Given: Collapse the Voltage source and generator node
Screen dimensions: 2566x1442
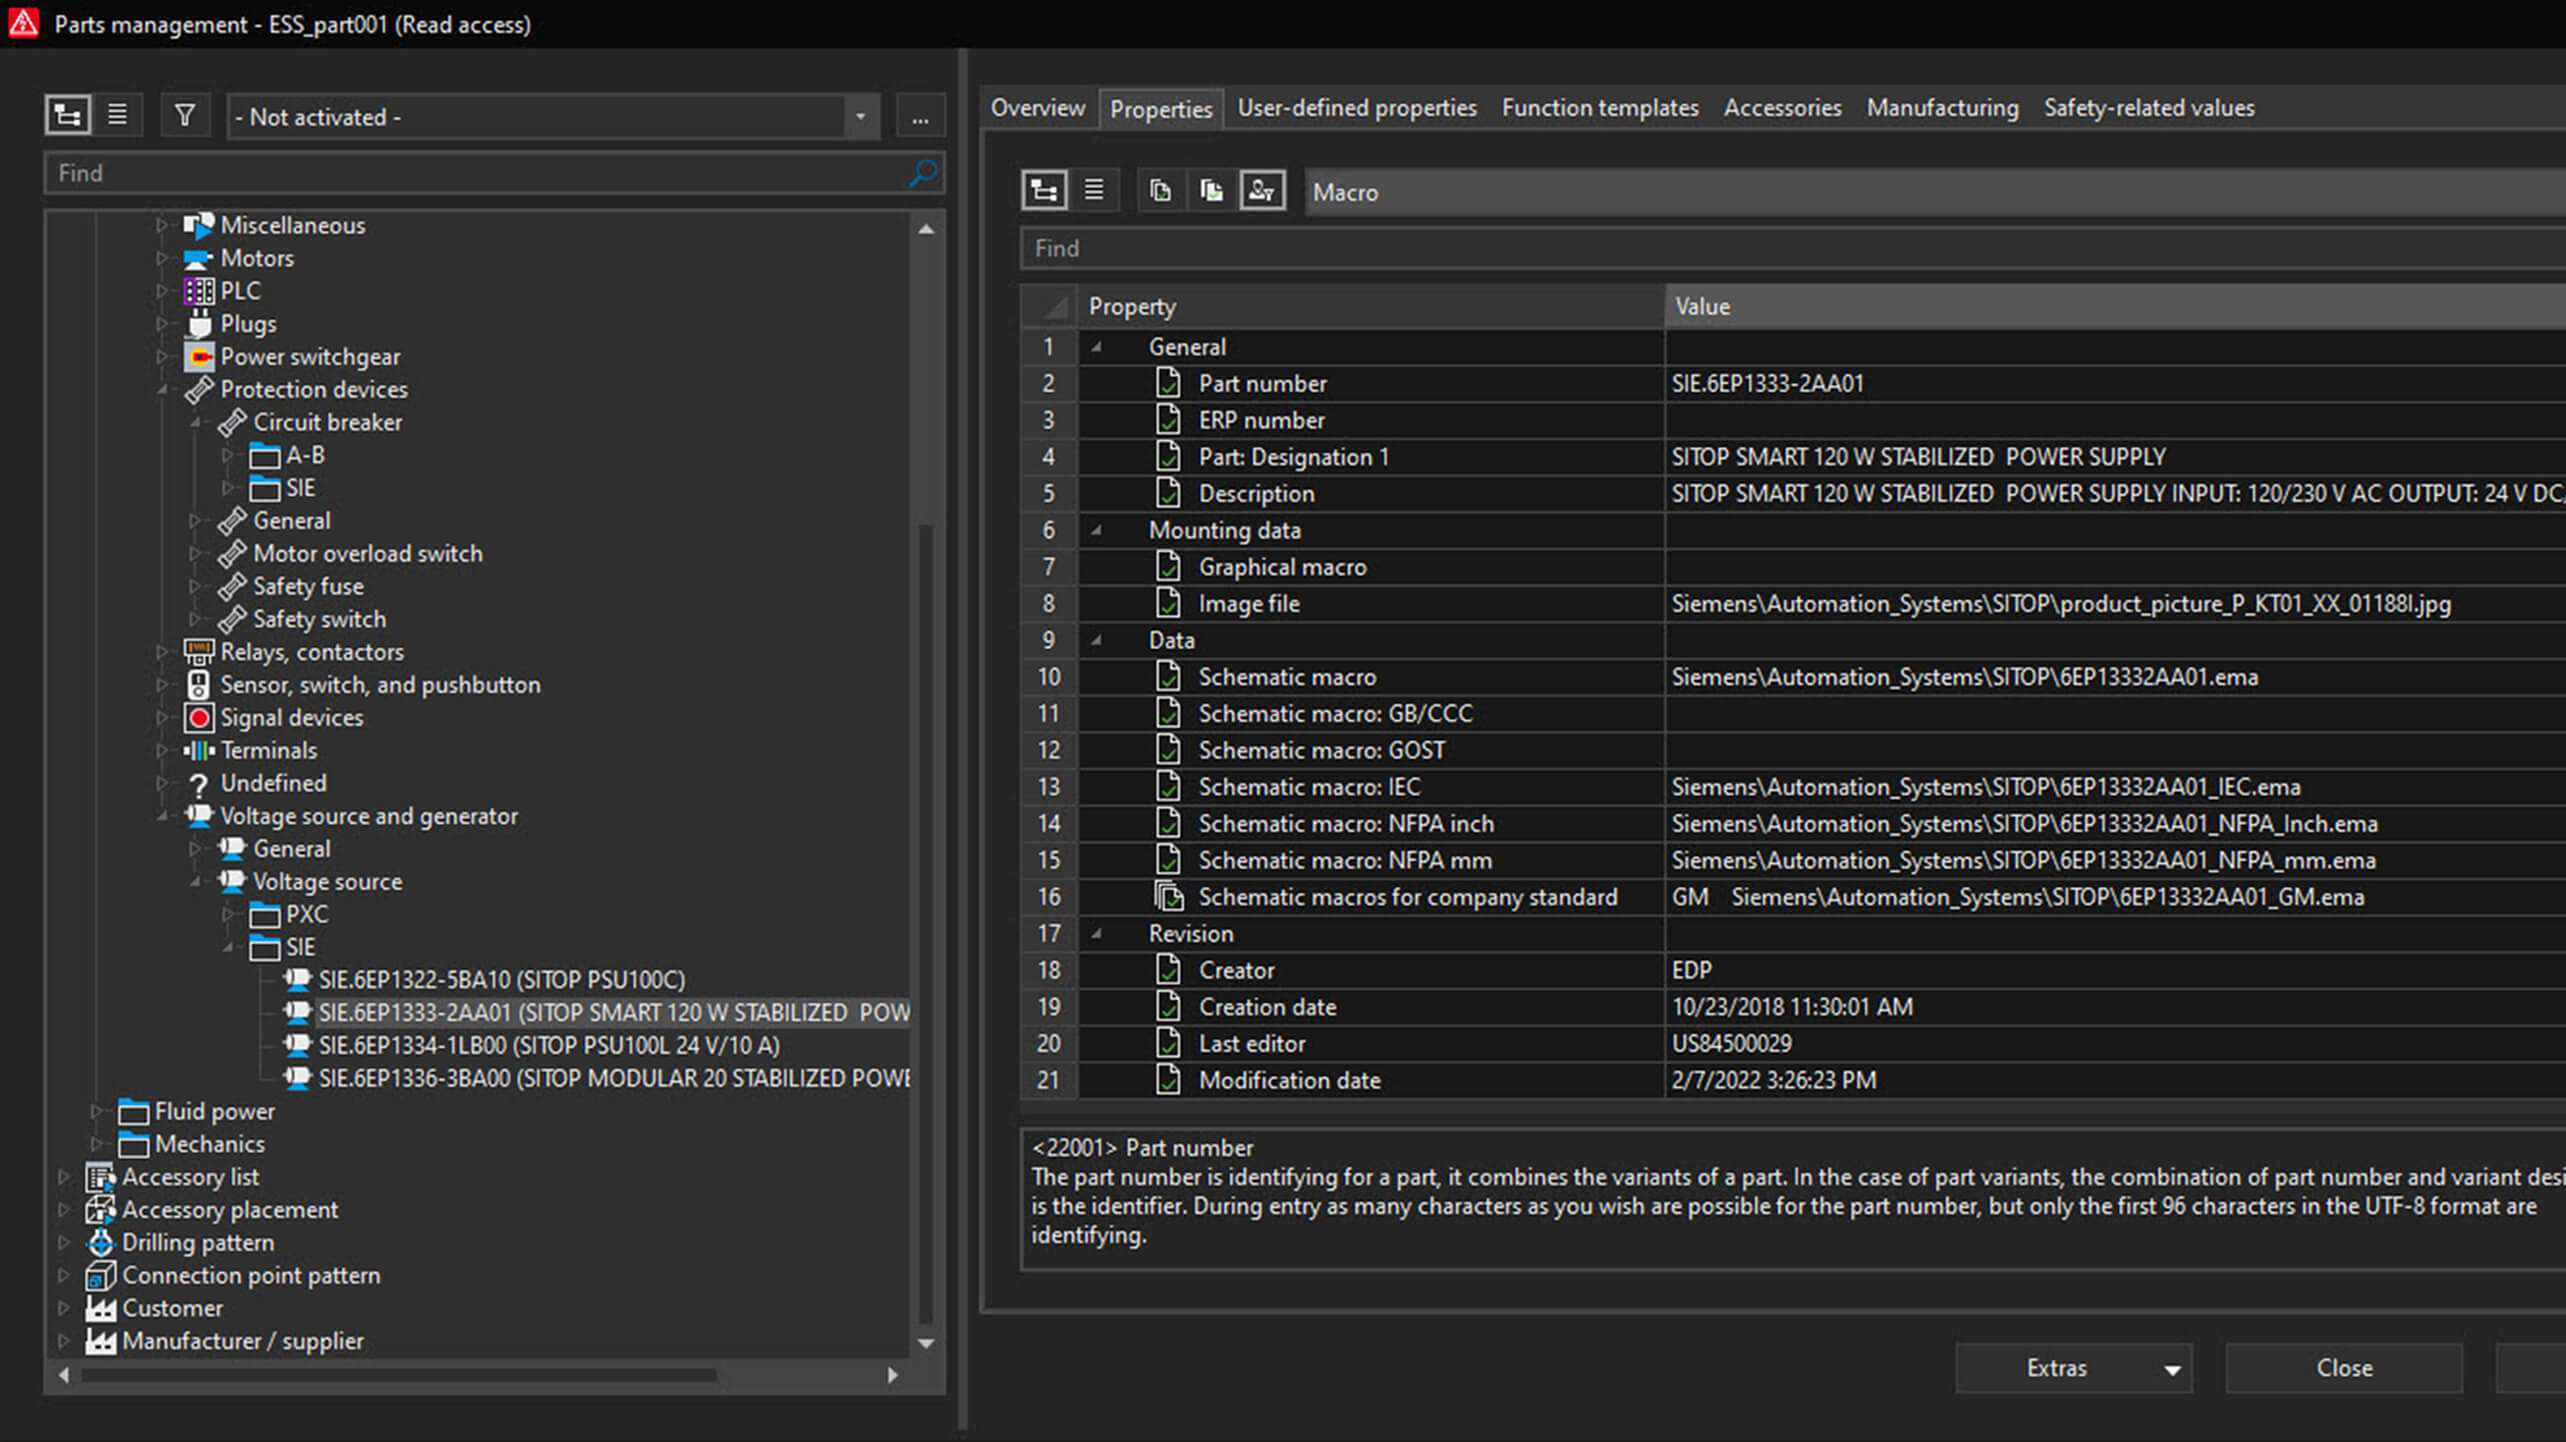Looking at the screenshot, I should (162, 816).
